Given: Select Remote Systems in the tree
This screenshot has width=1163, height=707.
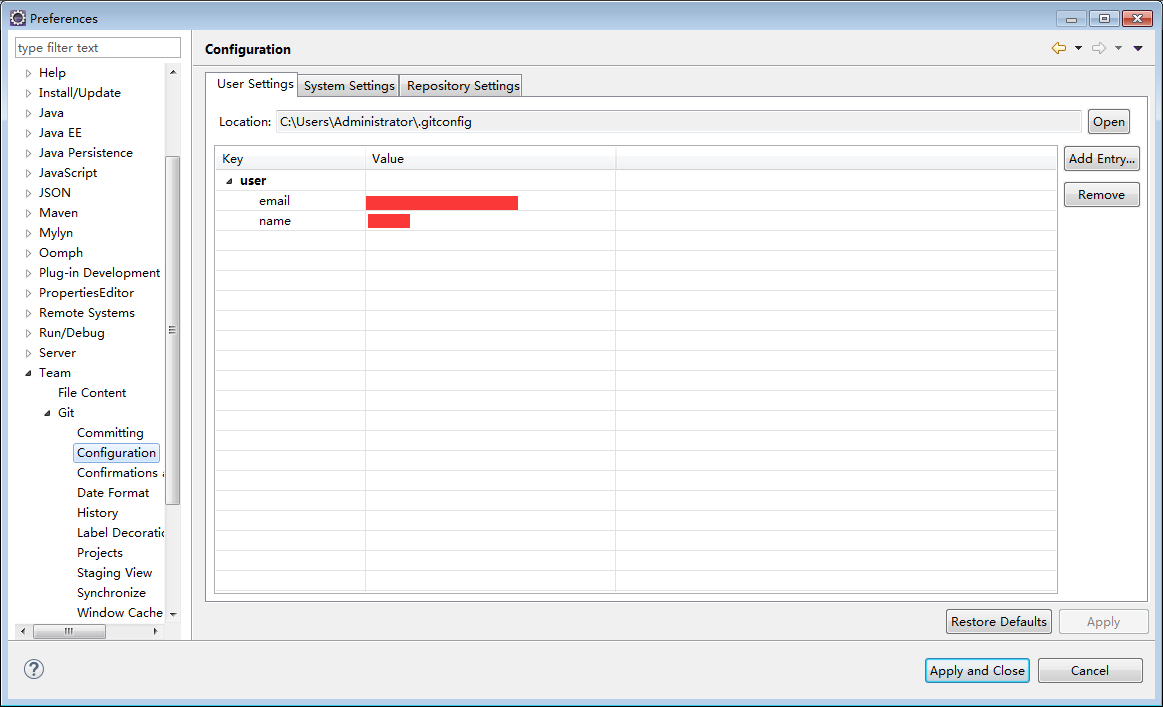Looking at the screenshot, I should (x=87, y=313).
